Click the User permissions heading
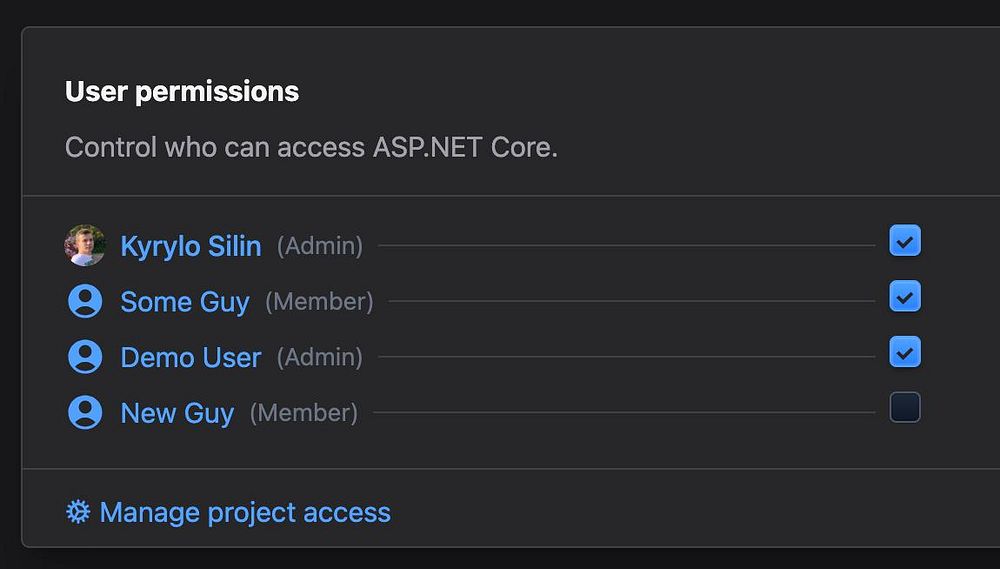Screen dimensions: 1000x569 182,91
